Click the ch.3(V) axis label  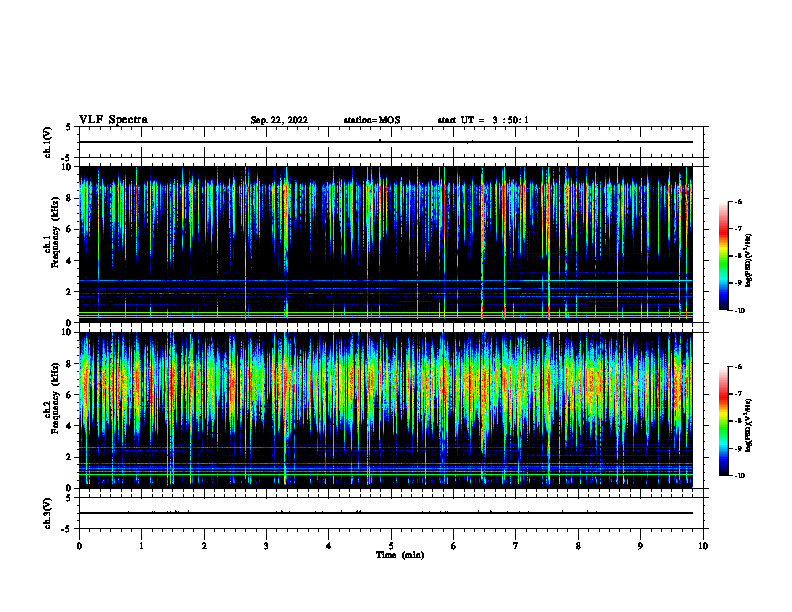point(48,513)
